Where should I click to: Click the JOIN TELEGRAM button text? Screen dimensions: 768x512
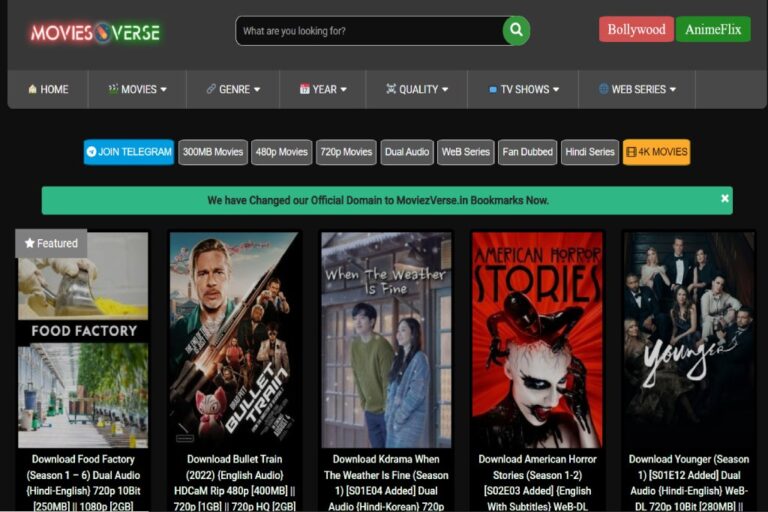(135, 152)
